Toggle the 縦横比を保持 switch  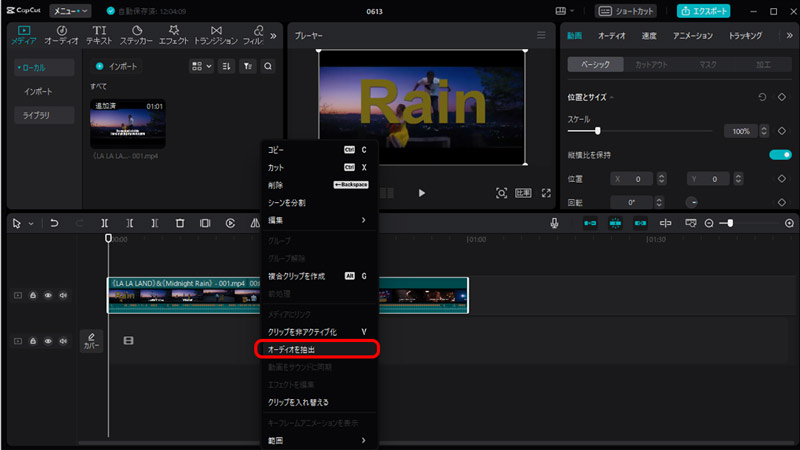780,155
